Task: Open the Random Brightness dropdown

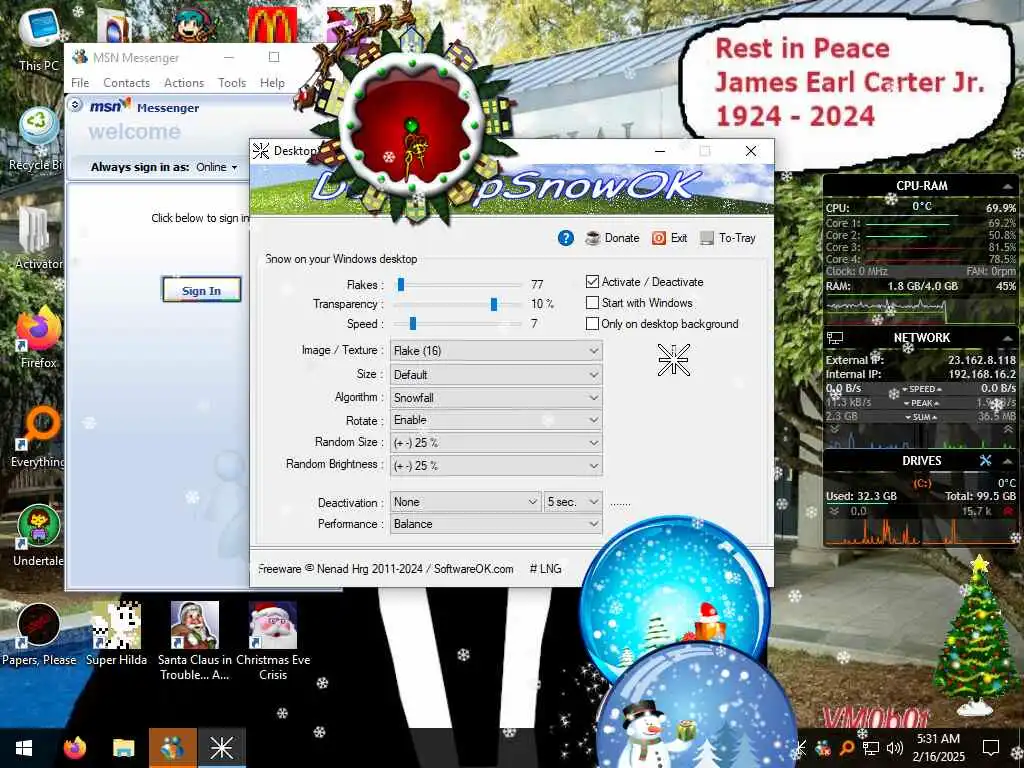Action: (x=496, y=465)
